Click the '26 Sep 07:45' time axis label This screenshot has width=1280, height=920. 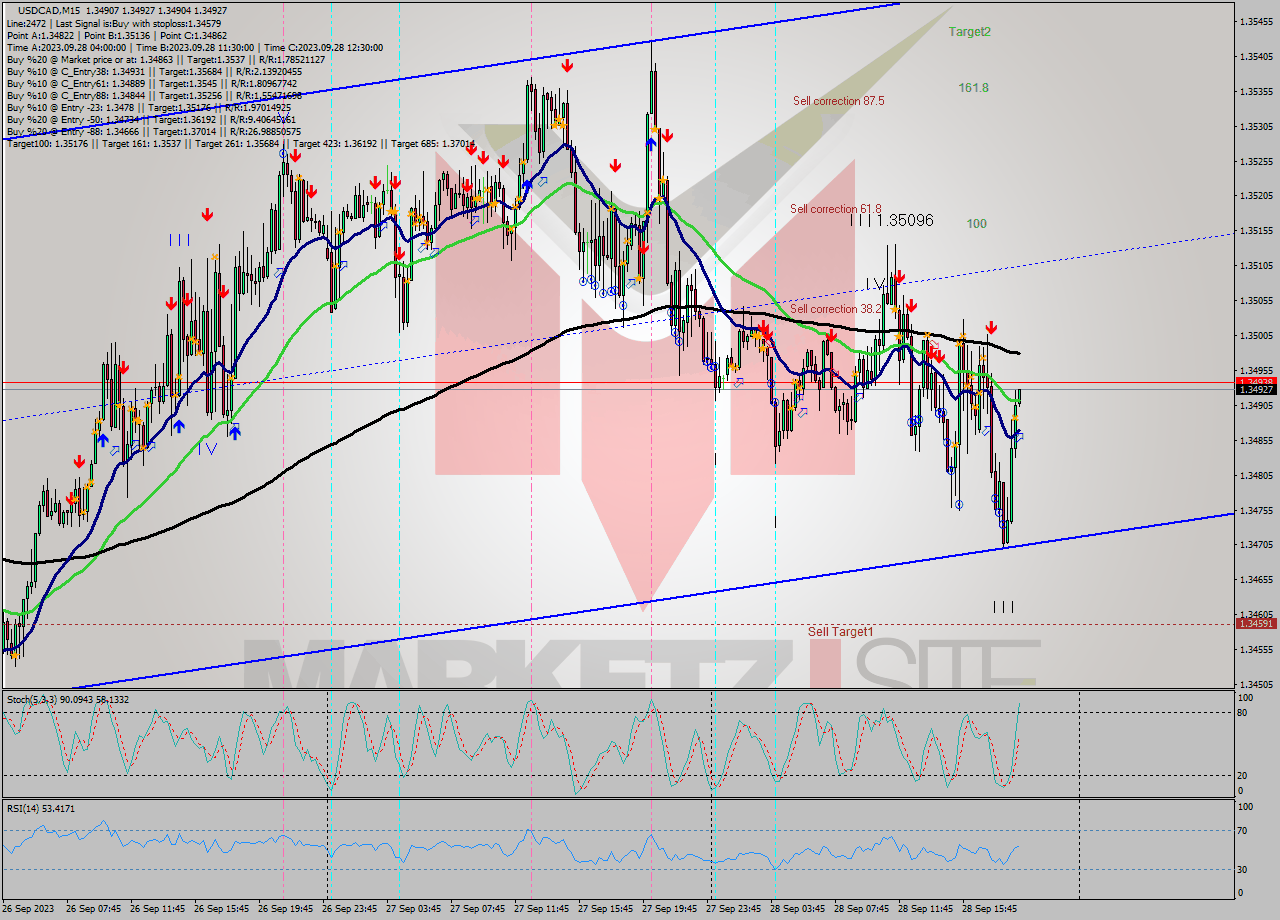(x=94, y=909)
